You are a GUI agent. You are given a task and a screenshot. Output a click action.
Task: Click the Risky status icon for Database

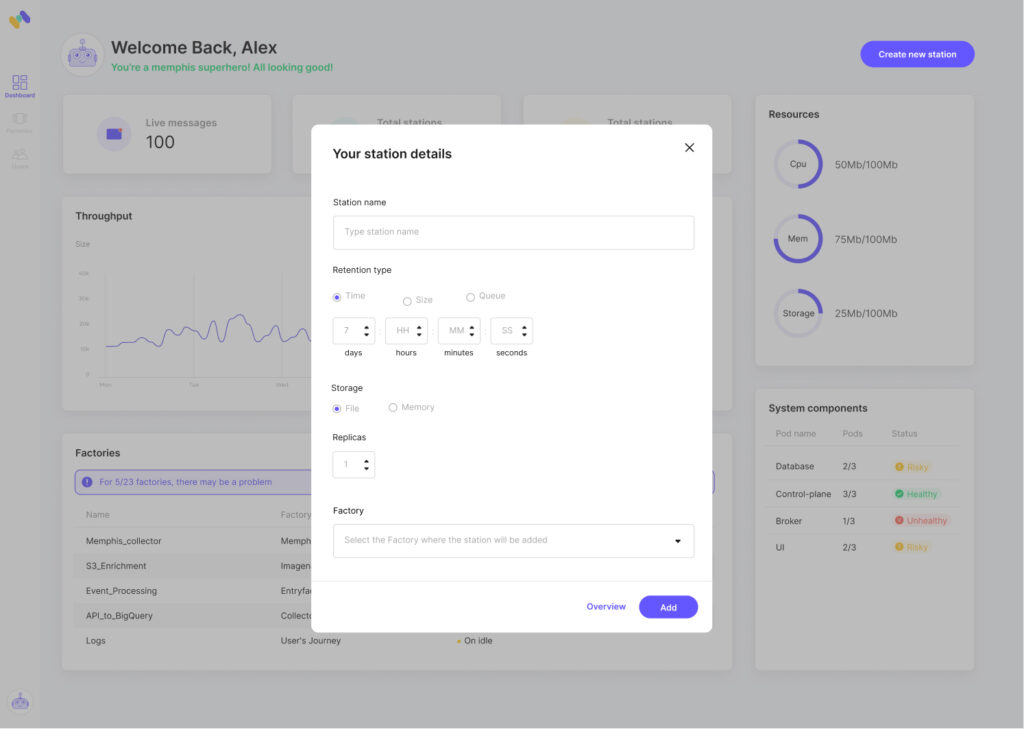click(899, 467)
